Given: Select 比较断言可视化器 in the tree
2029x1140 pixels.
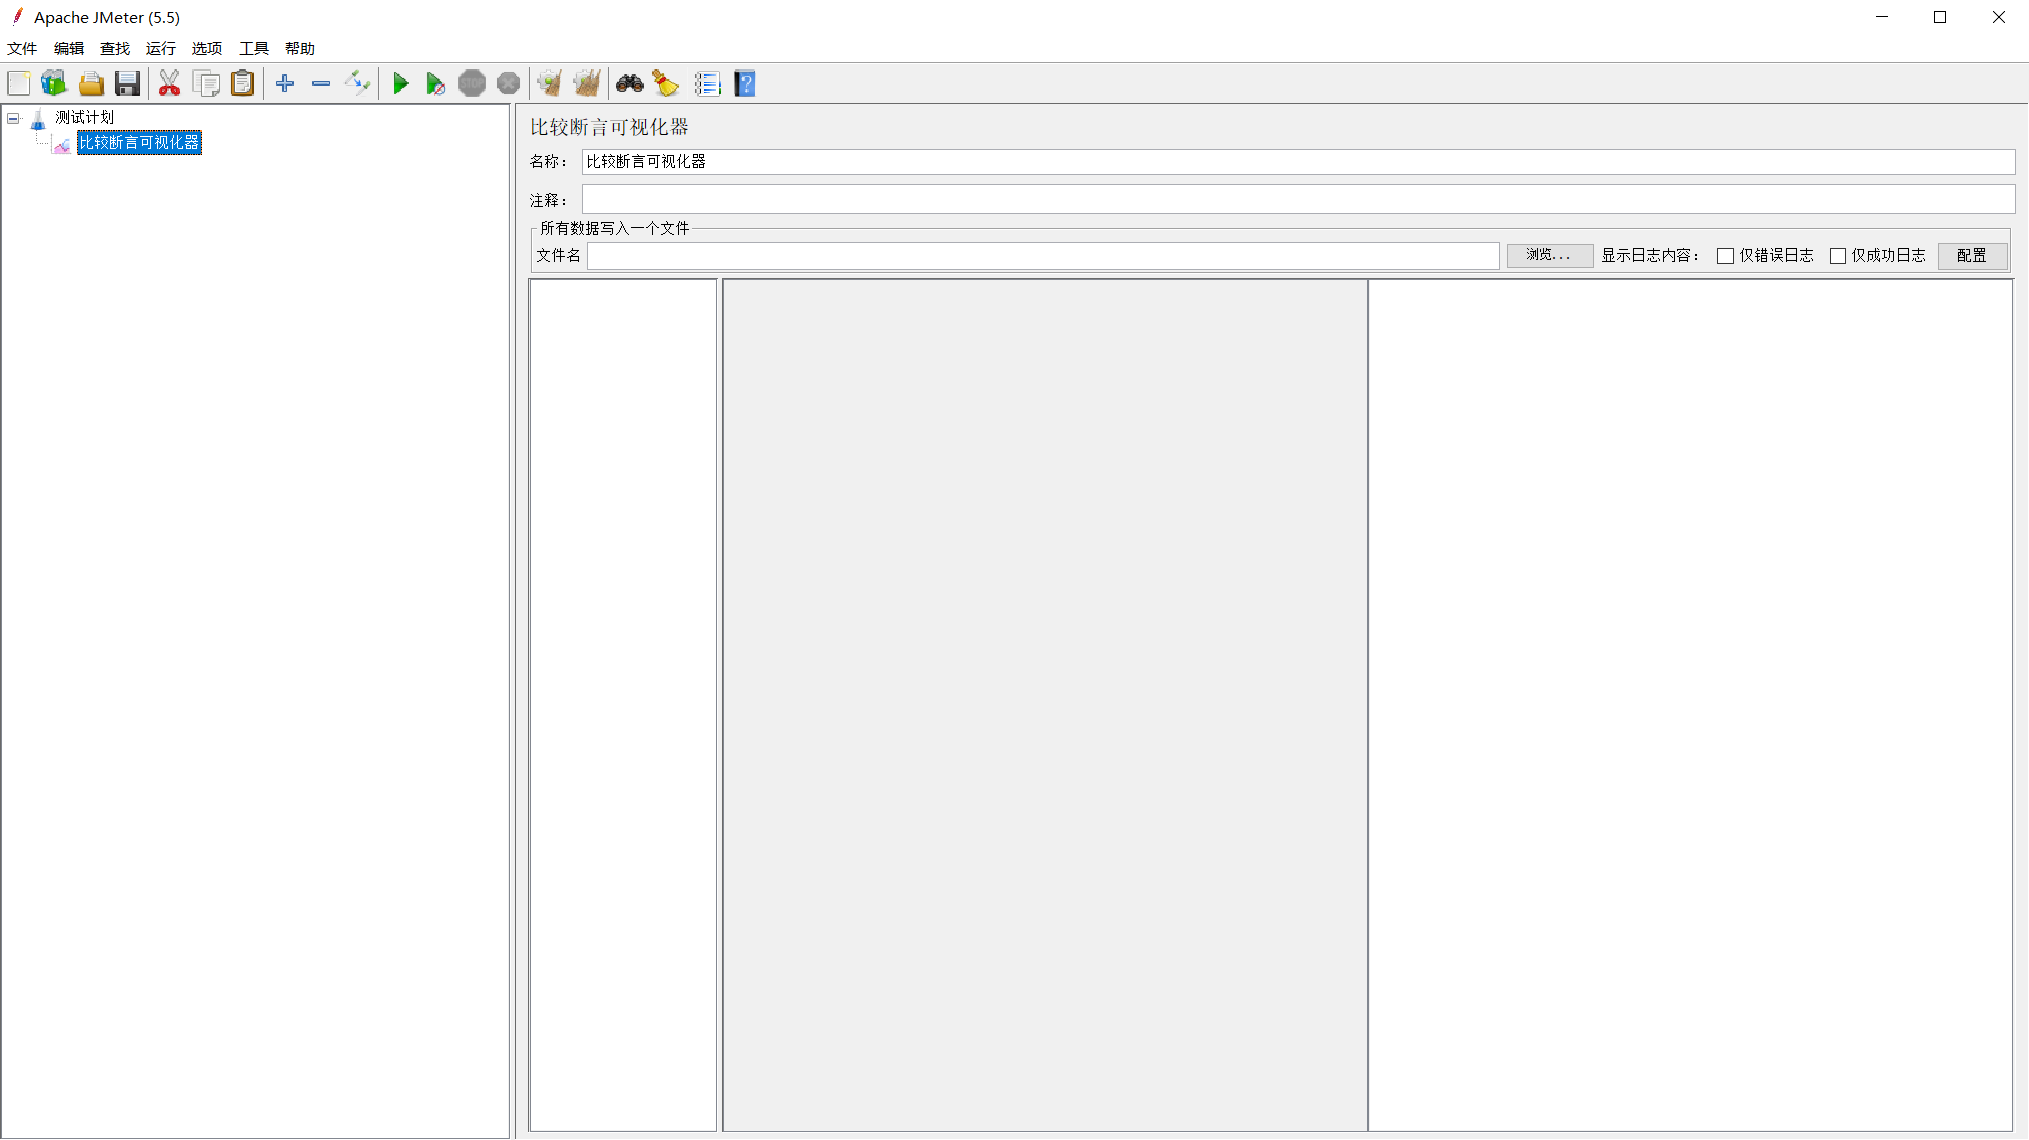Looking at the screenshot, I should (139, 143).
